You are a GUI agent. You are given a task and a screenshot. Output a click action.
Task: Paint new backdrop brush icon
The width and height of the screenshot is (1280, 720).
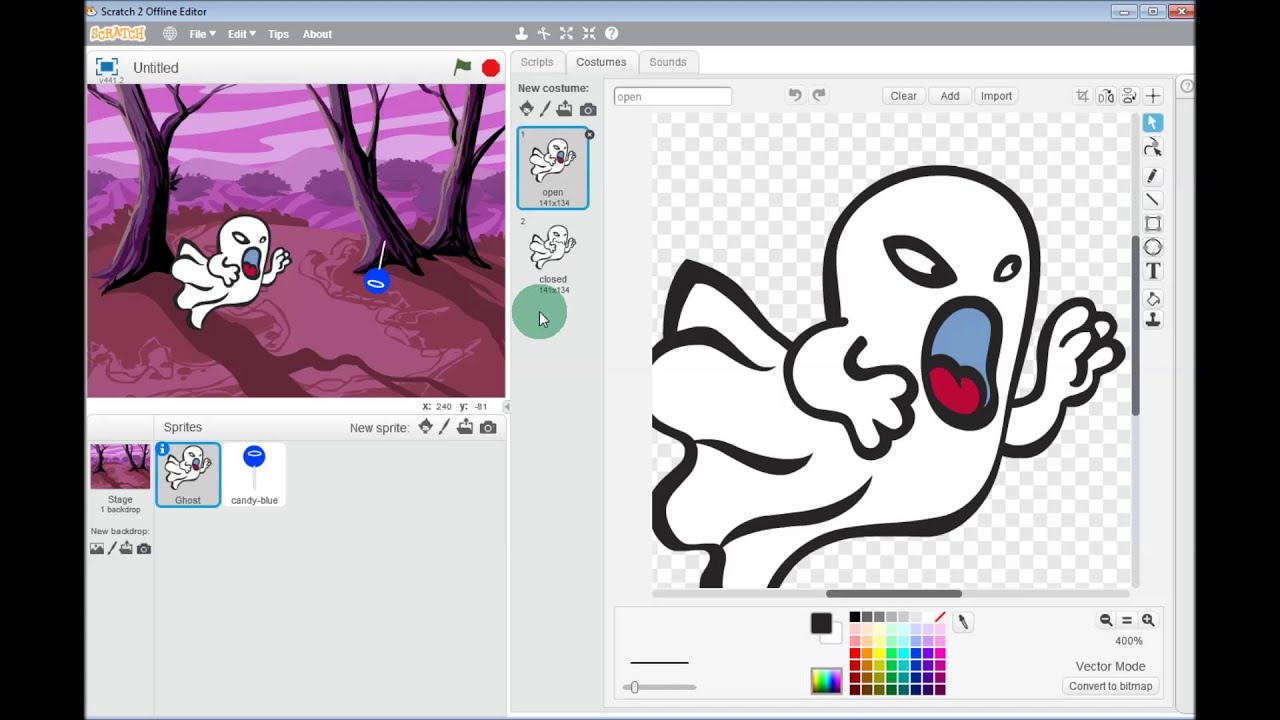(x=111, y=548)
